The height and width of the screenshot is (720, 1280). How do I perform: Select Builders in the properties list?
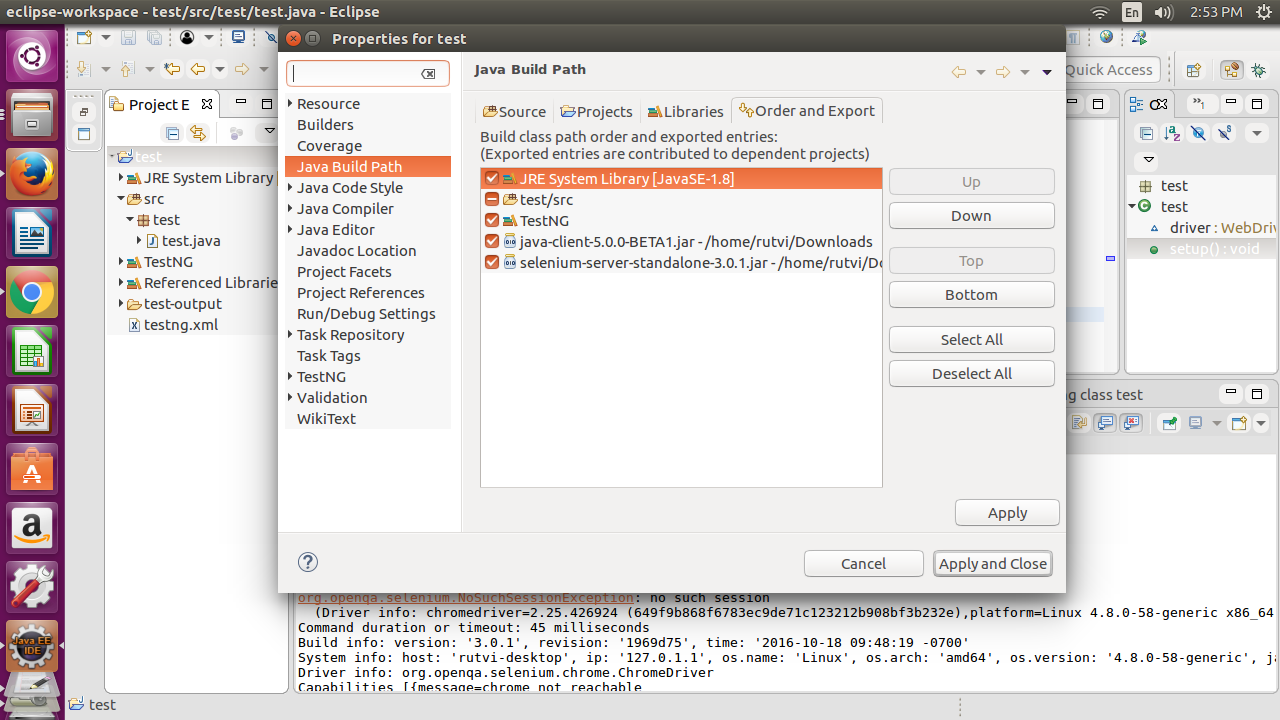[325, 124]
